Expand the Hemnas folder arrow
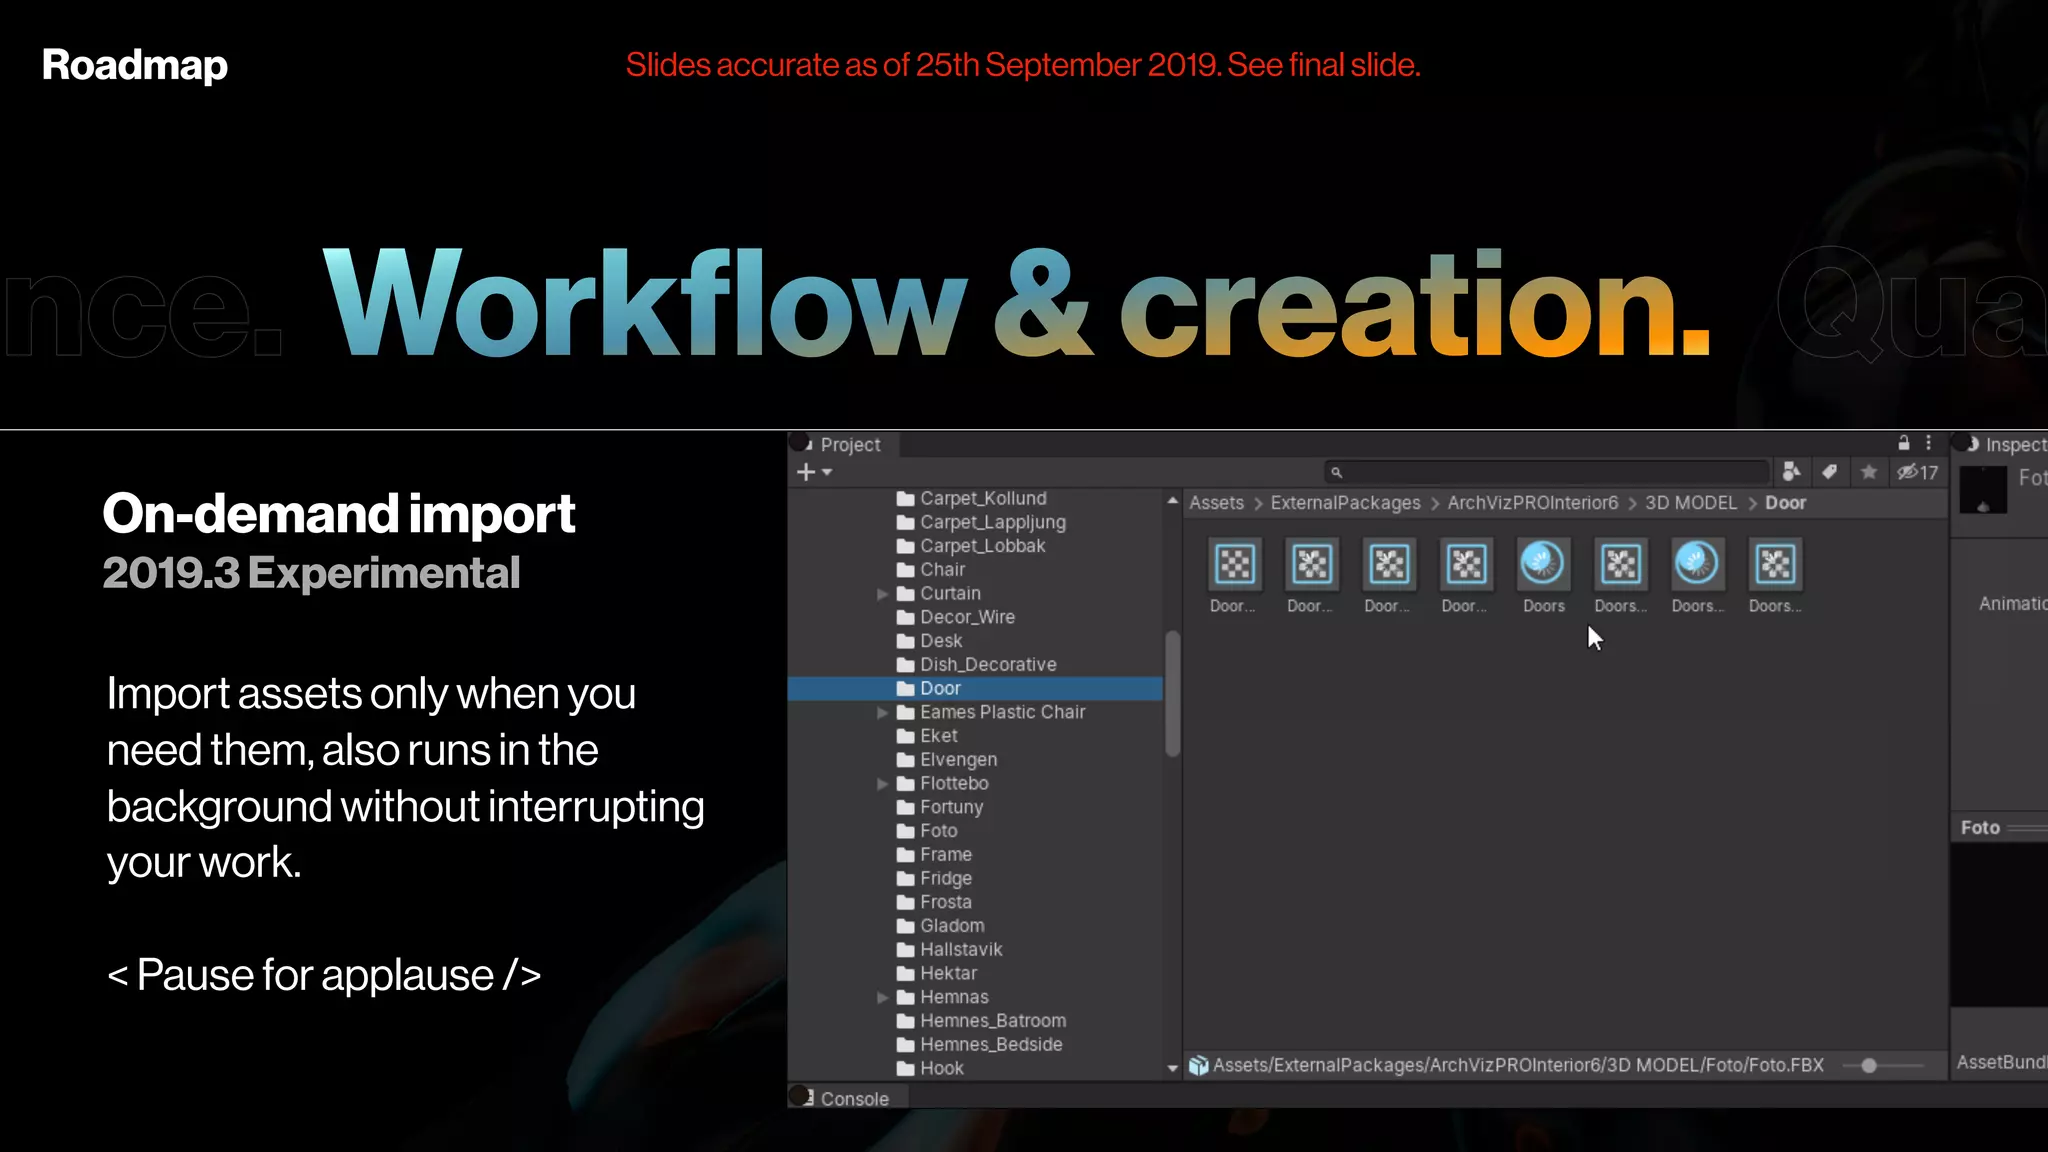 point(882,997)
